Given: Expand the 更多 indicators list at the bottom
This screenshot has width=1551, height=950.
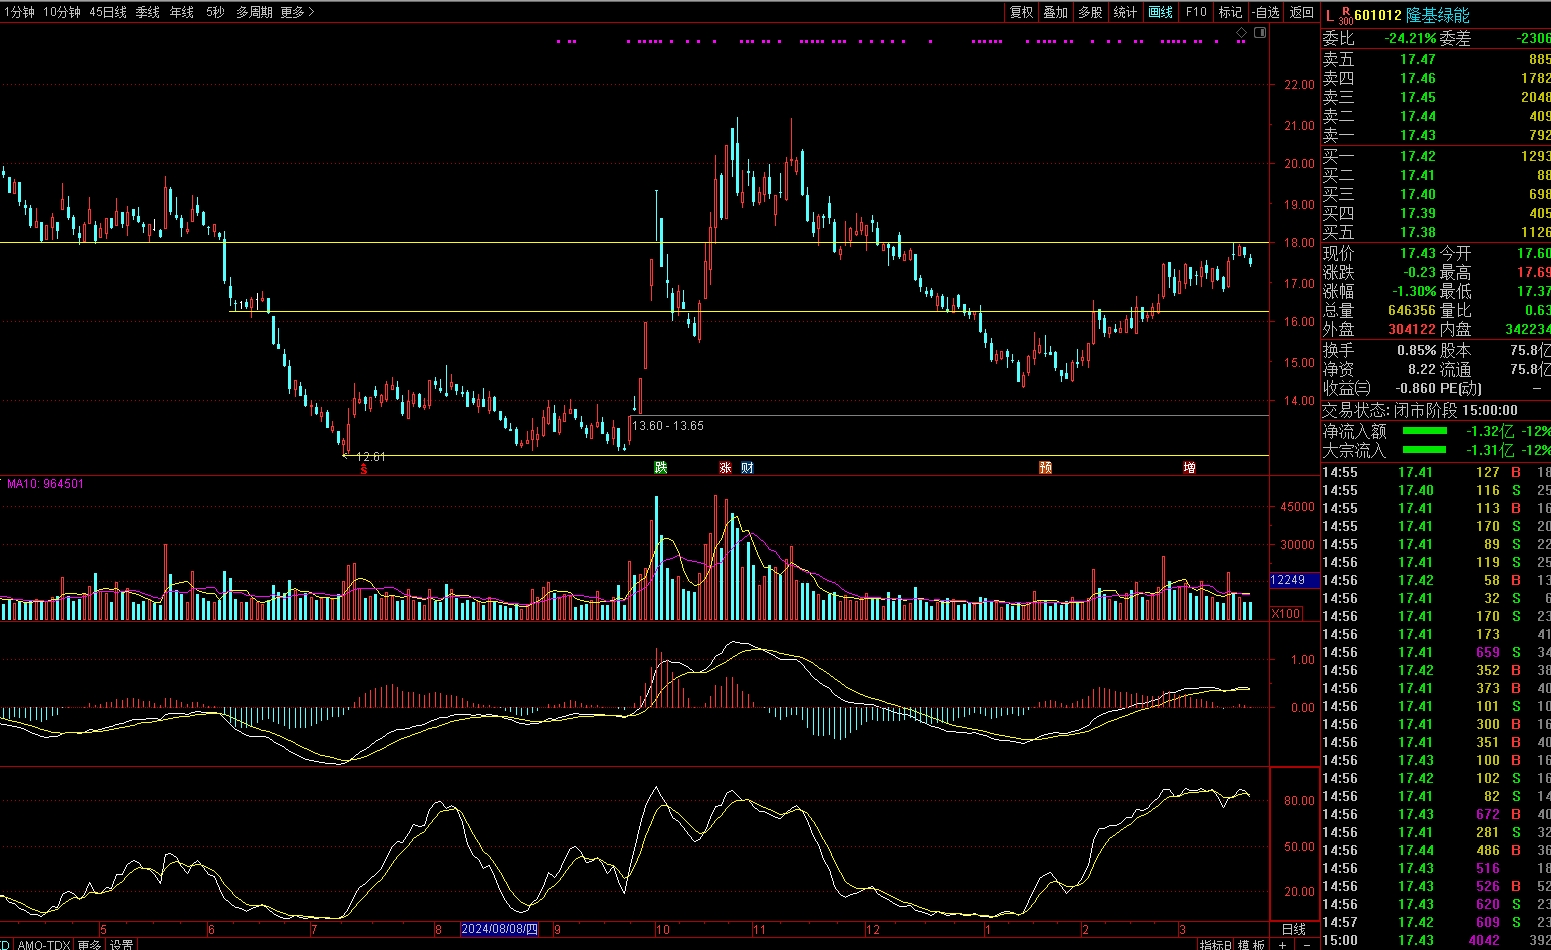Looking at the screenshot, I should [89, 944].
